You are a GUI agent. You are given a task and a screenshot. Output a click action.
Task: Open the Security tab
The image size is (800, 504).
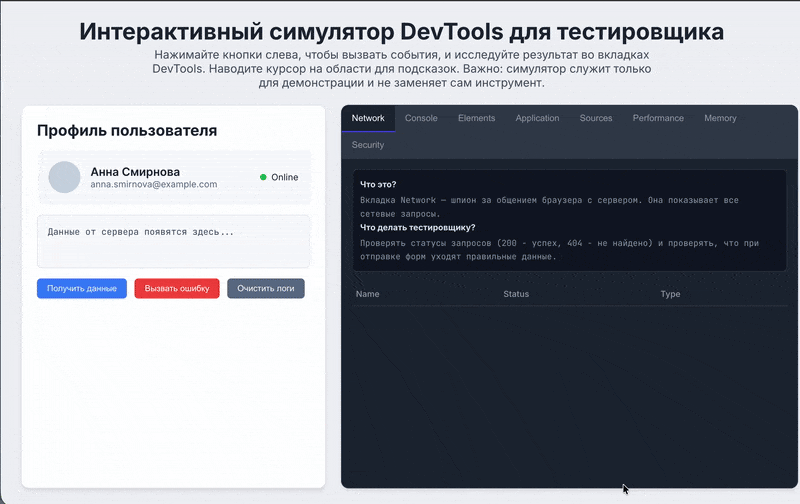point(368,145)
